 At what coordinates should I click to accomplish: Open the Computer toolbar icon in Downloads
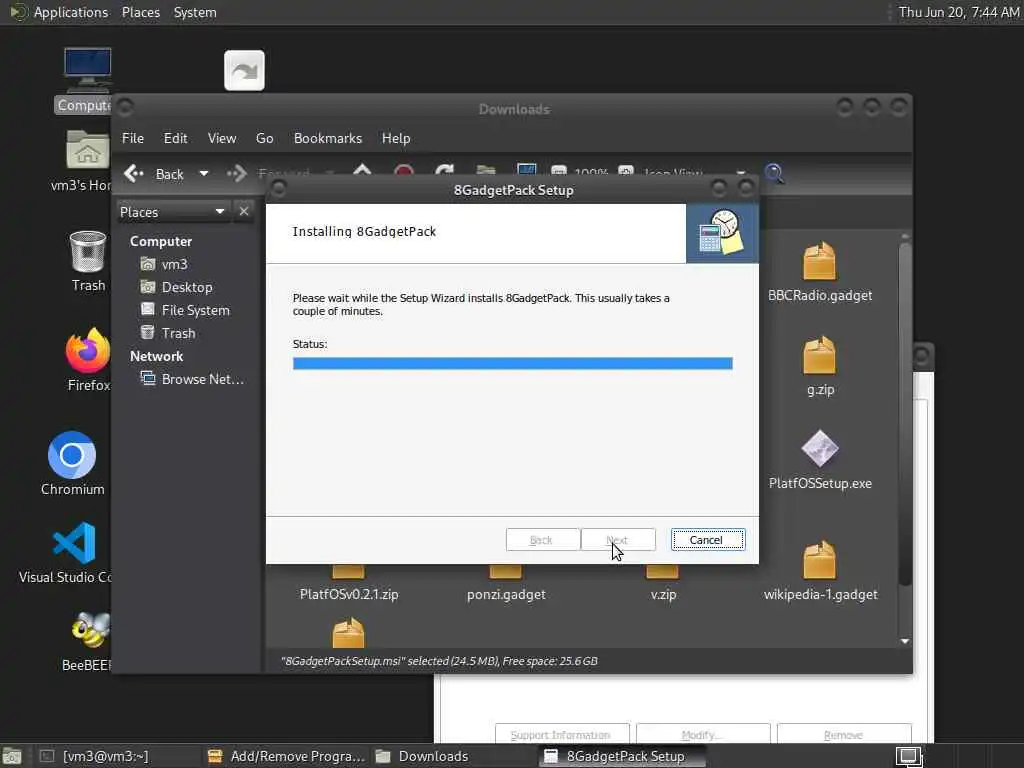526,170
